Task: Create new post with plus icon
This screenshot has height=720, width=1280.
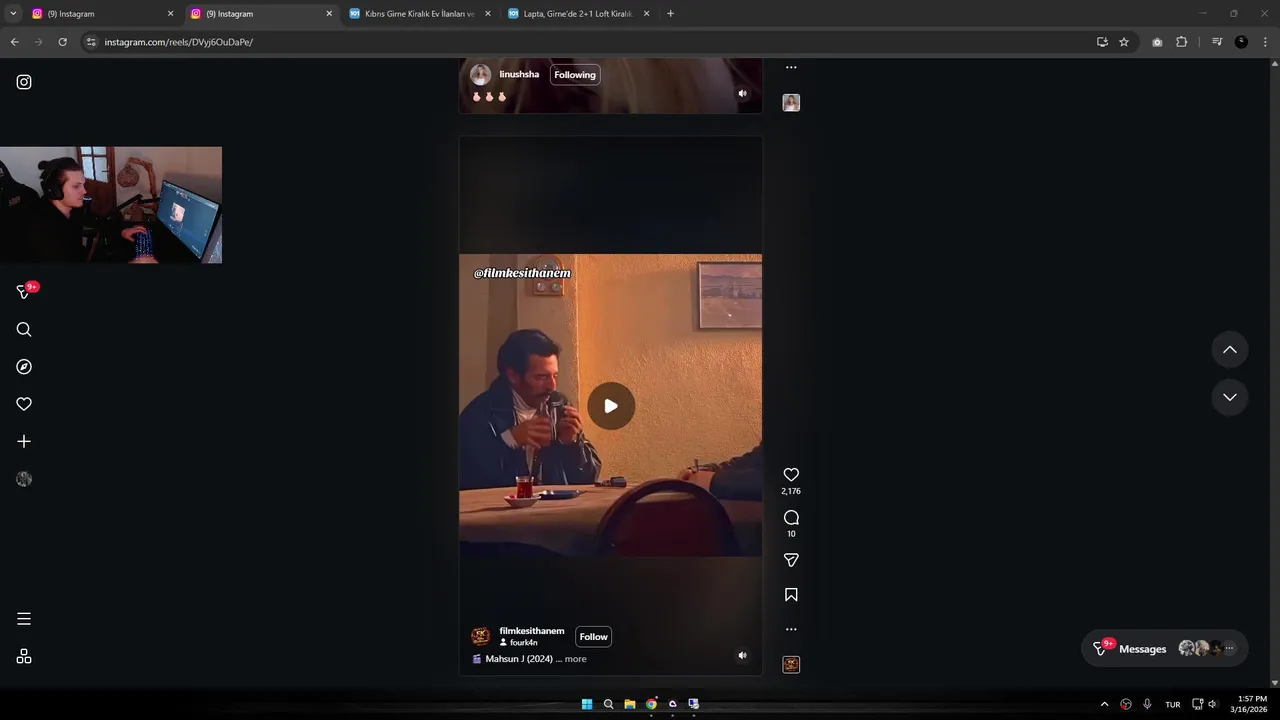Action: pyautogui.click(x=24, y=441)
